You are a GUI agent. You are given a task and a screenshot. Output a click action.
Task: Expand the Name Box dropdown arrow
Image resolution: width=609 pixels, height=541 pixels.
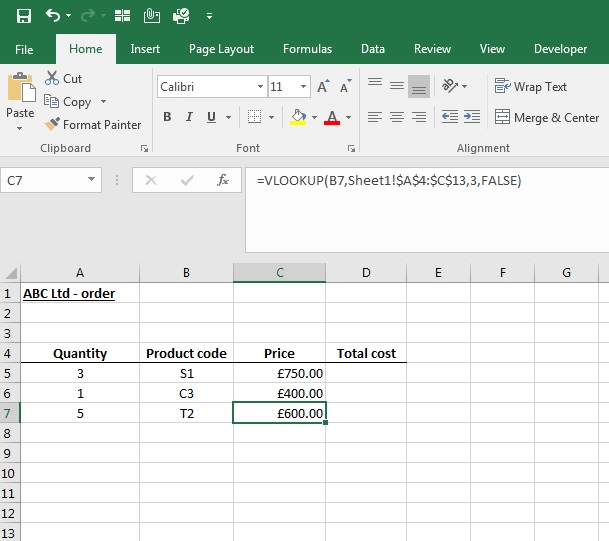(x=91, y=179)
